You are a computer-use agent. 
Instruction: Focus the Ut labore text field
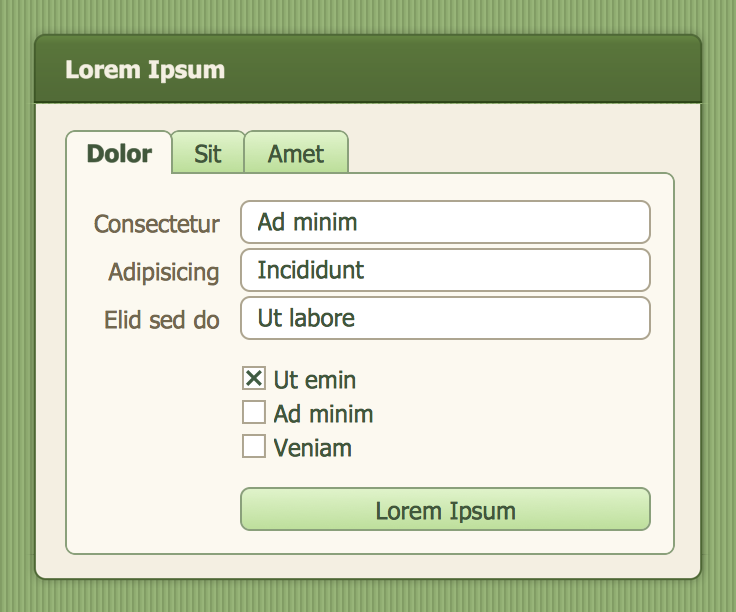tap(445, 318)
